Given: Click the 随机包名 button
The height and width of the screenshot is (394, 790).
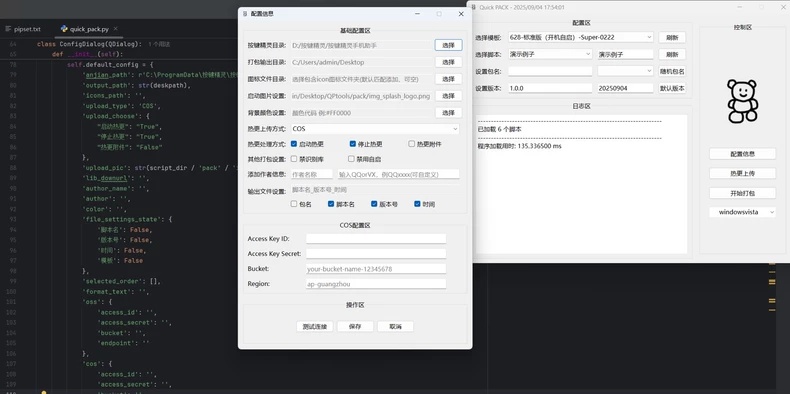Looking at the screenshot, I should 672,71.
